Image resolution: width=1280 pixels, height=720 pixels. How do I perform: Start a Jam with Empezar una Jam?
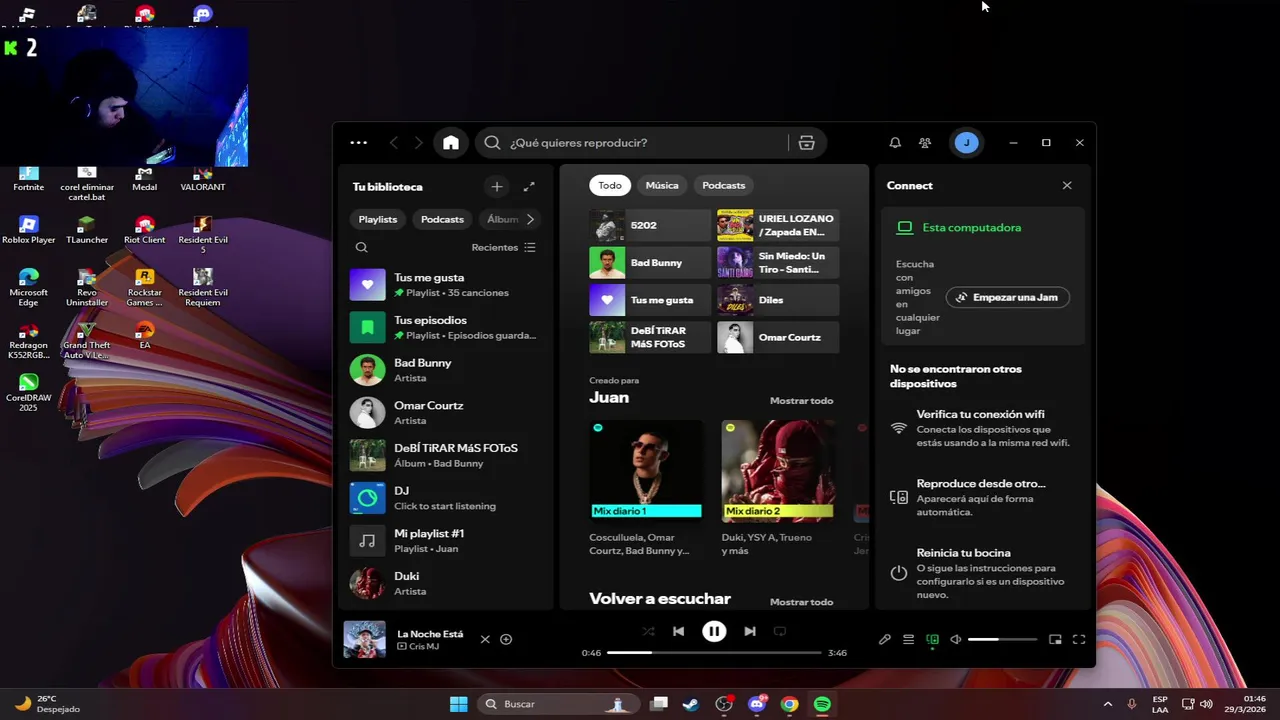[1008, 297]
